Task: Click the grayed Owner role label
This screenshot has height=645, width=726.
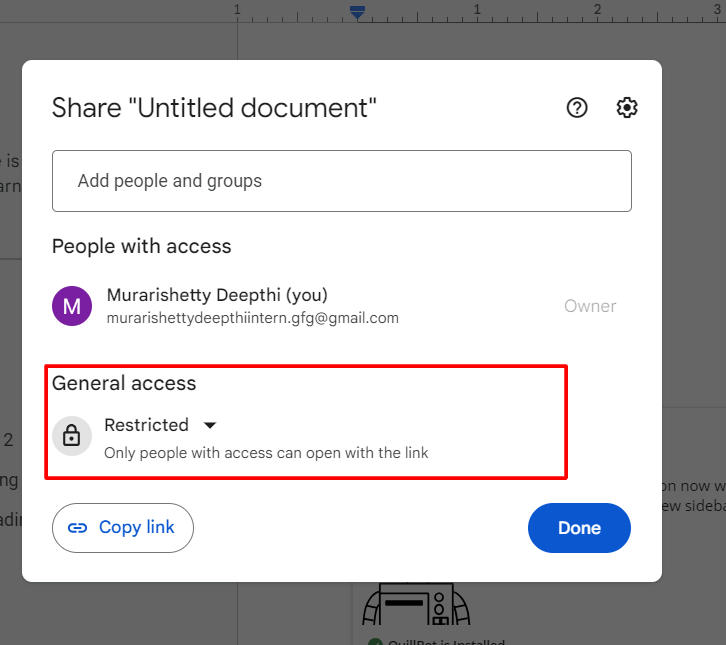Action: 590,306
